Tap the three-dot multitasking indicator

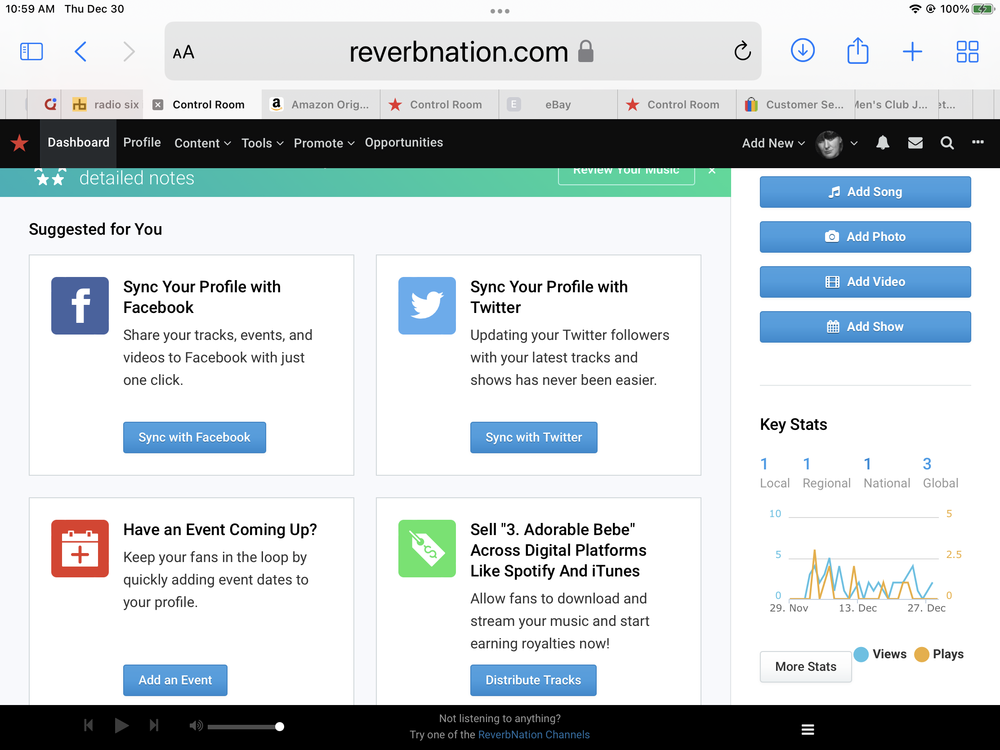[500, 11]
